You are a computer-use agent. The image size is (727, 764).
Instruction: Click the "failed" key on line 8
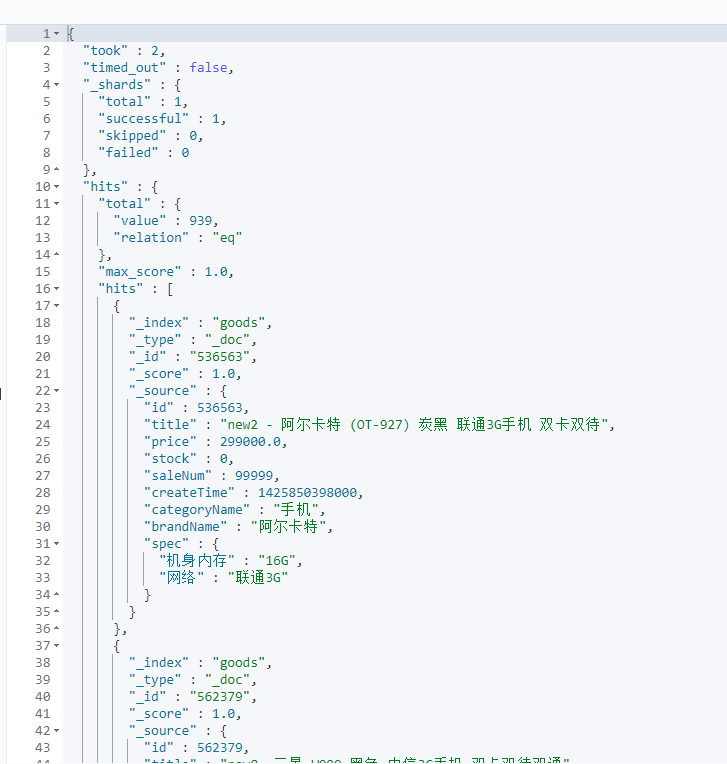point(128,153)
